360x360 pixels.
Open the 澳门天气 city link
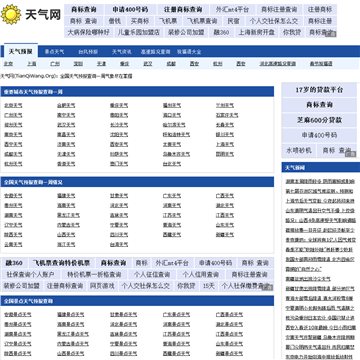click(x=119, y=164)
